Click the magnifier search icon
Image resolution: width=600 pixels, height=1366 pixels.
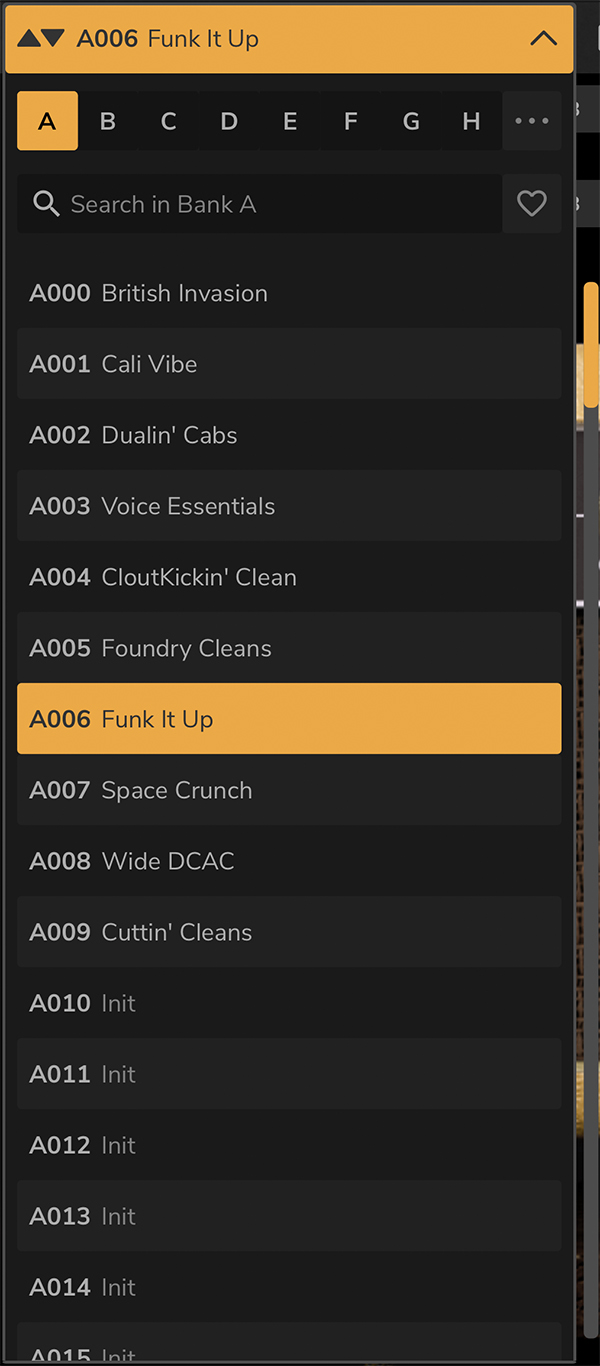46,204
